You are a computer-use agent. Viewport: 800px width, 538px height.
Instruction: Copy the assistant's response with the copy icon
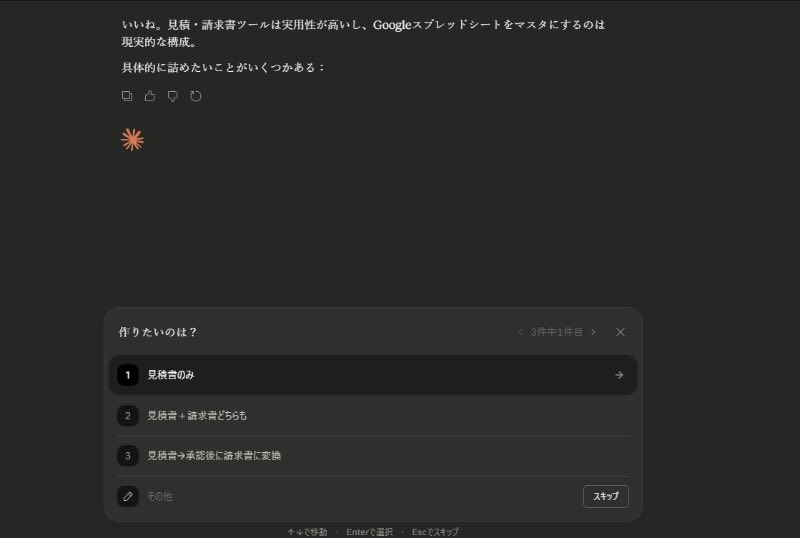(127, 96)
